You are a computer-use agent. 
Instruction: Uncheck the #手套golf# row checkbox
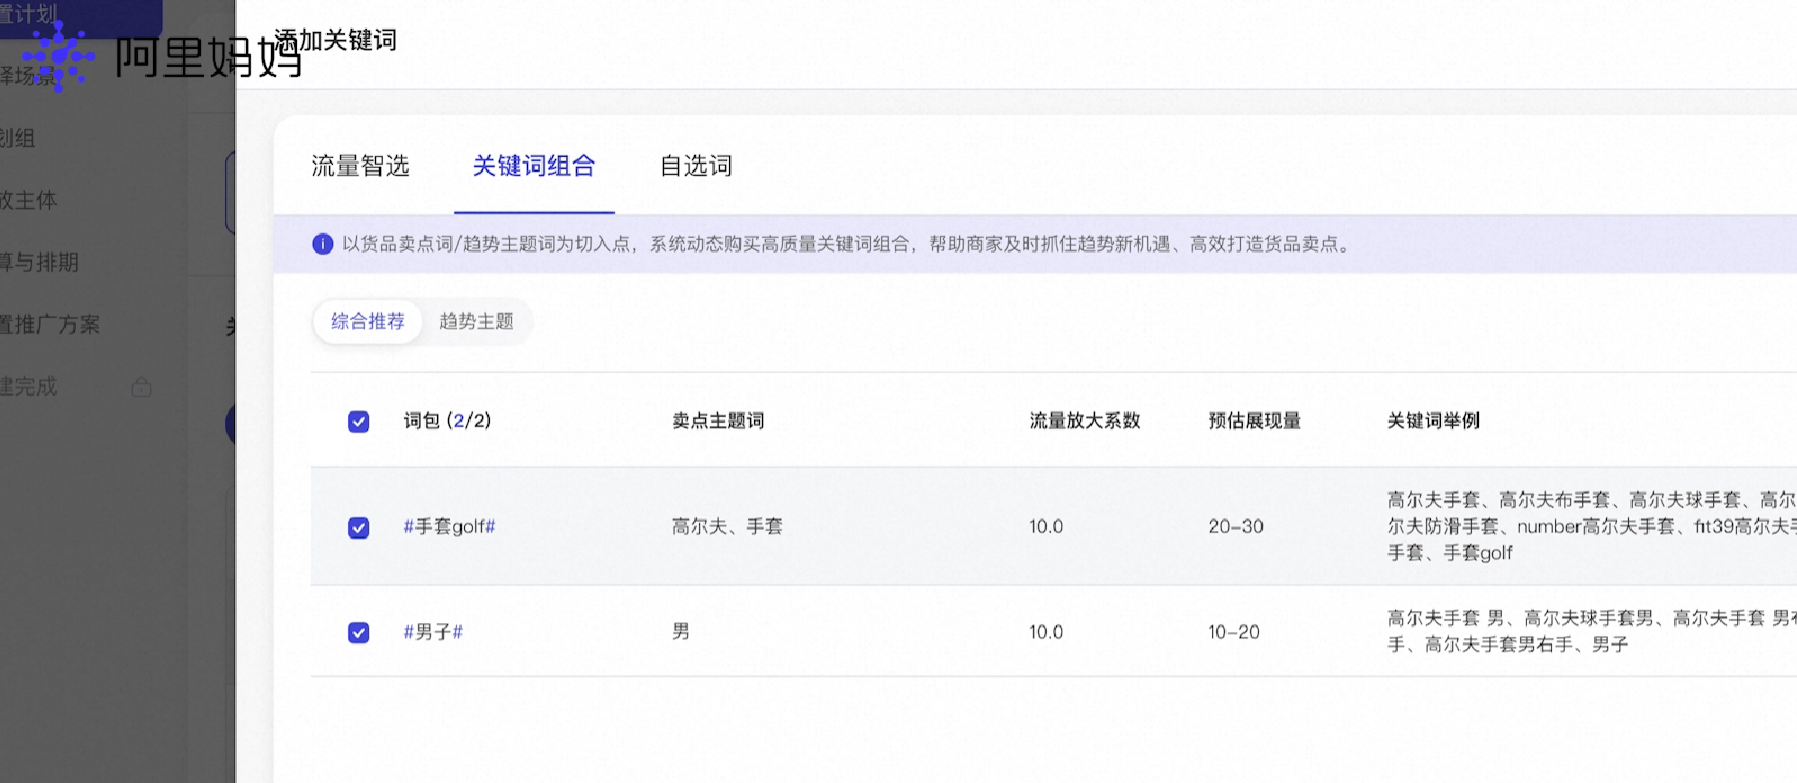click(358, 527)
